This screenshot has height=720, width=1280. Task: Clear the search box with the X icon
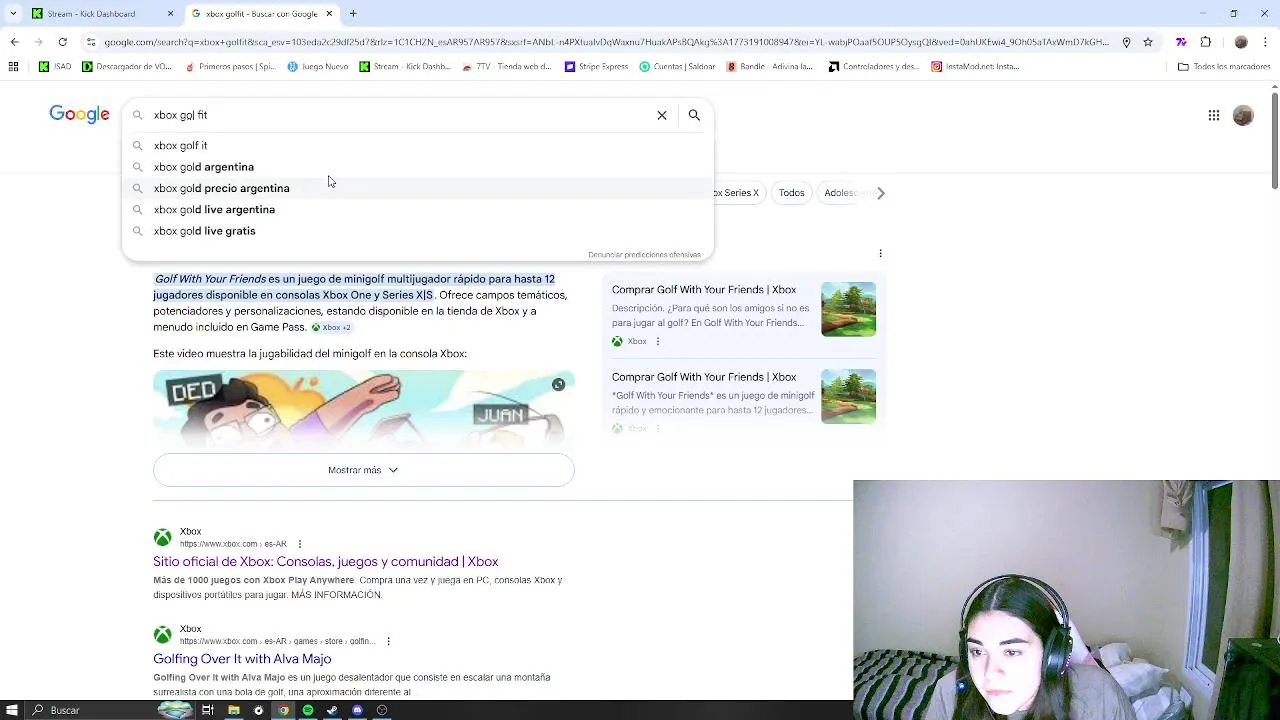coord(662,115)
